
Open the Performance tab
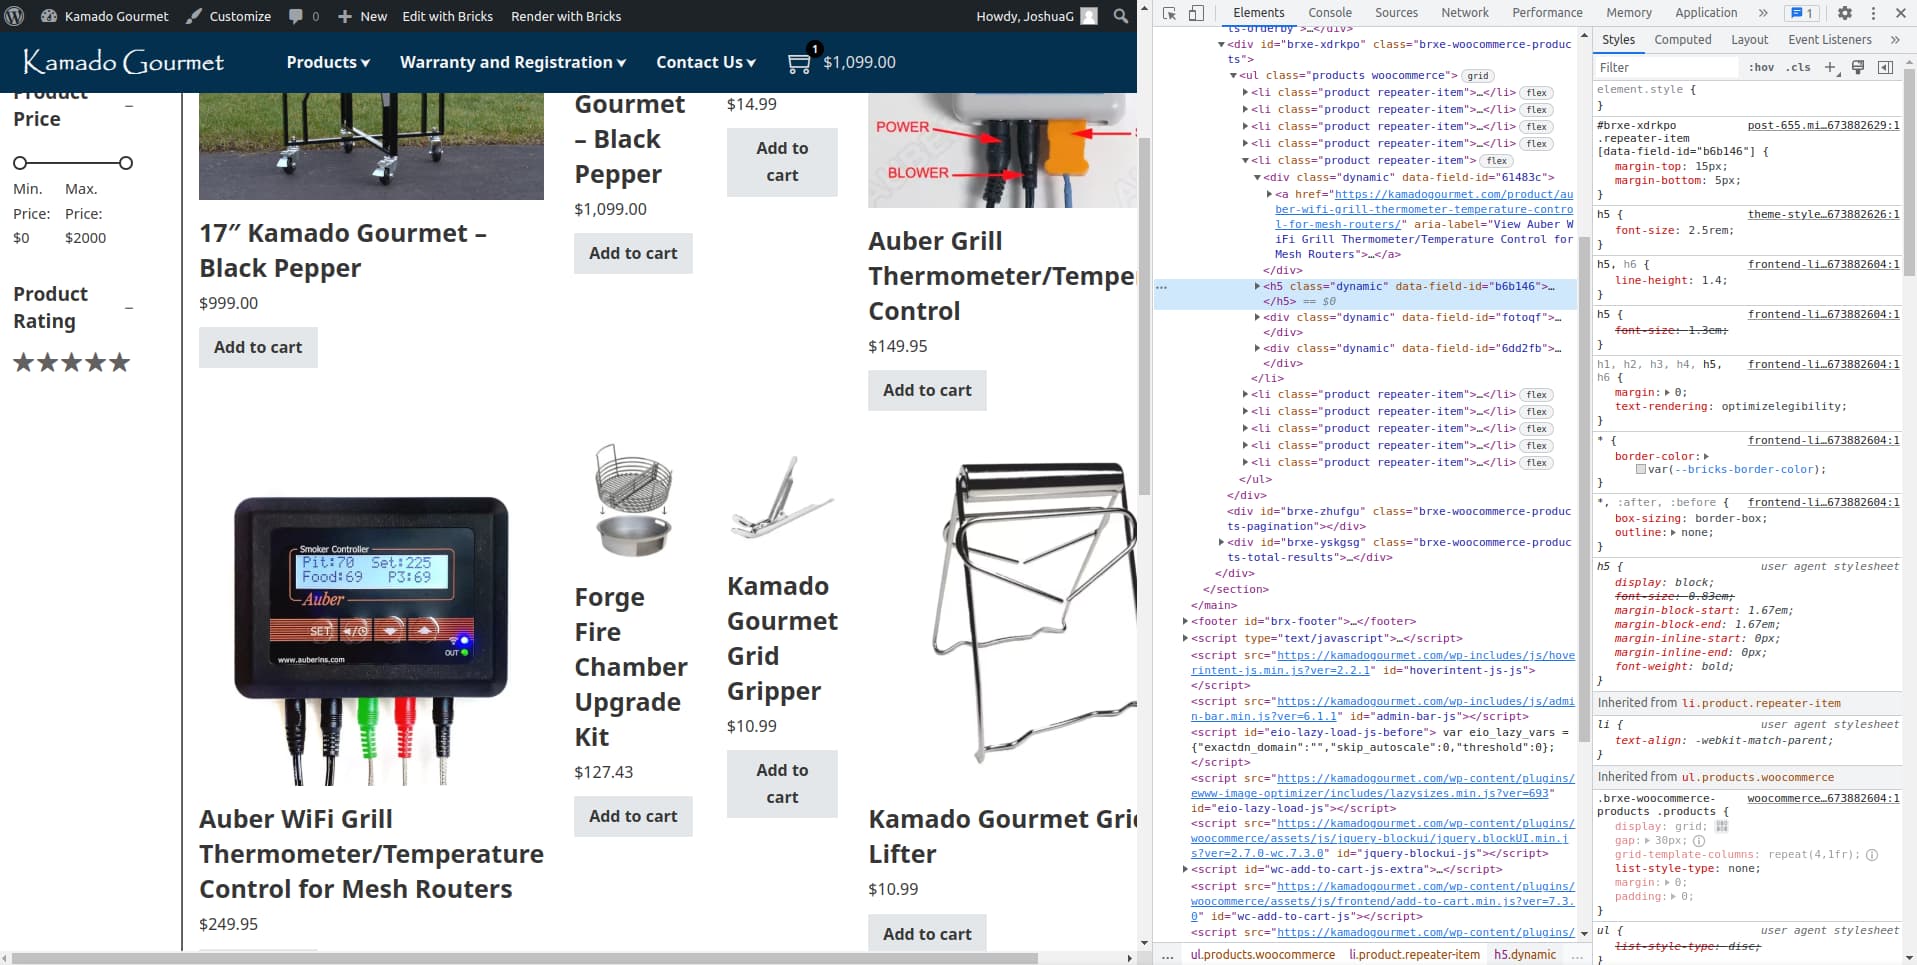(x=1547, y=13)
